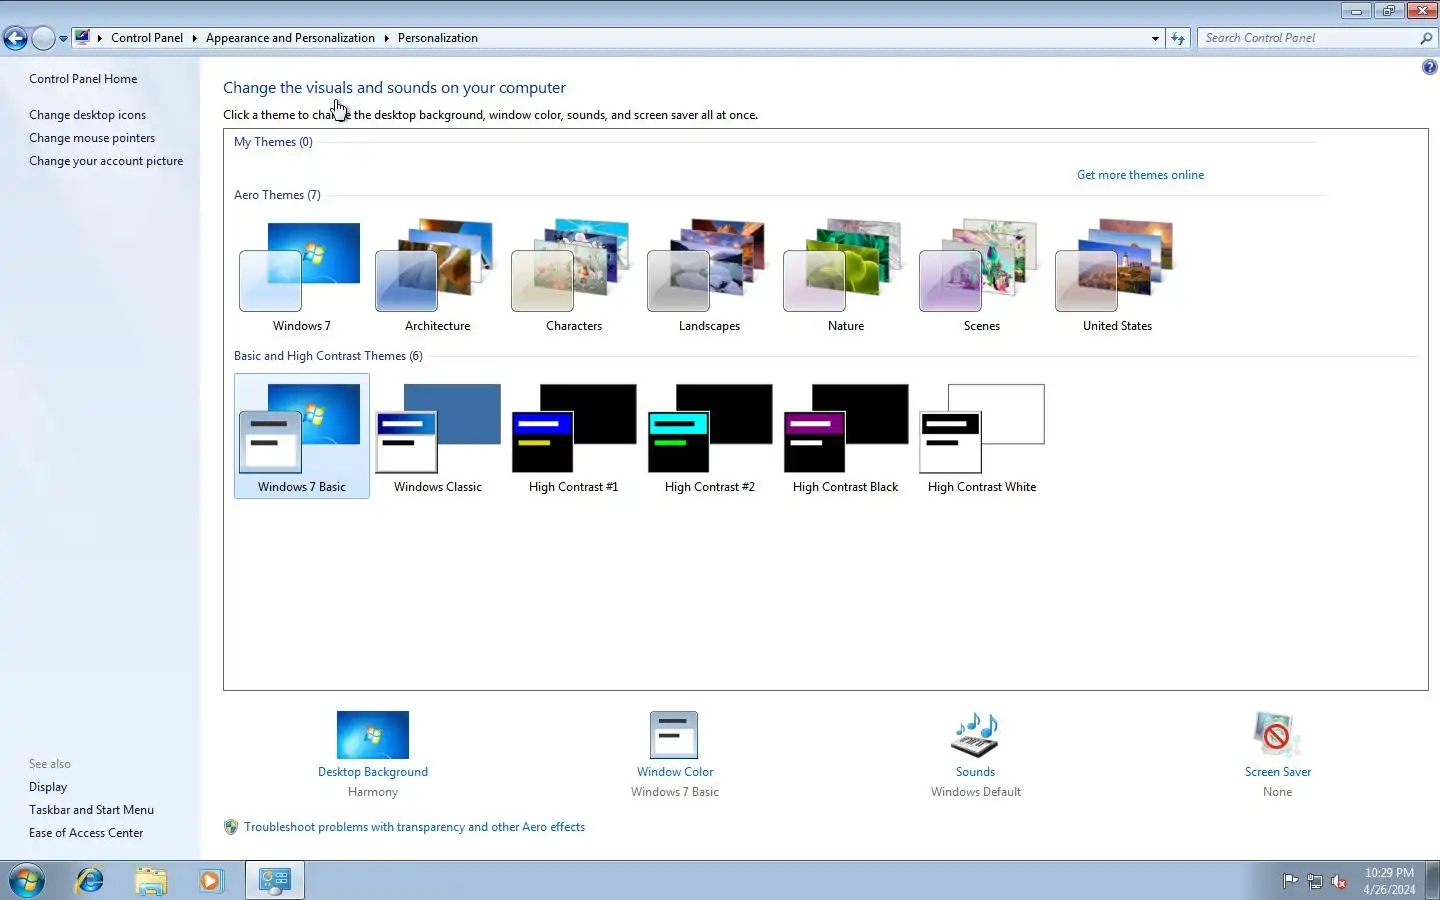Open the help question mark icon
The image size is (1440, 900).
(x=1429, y=67)
